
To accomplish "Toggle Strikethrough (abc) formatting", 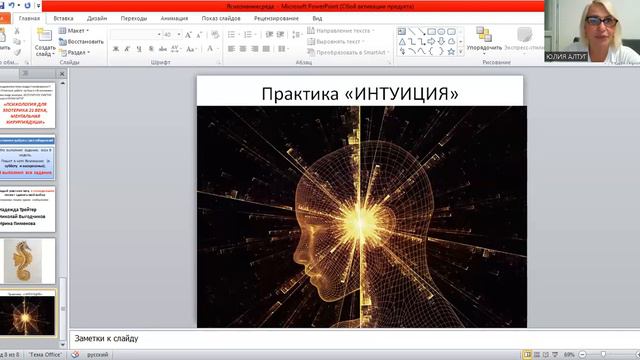I will (x=163, y=49).
